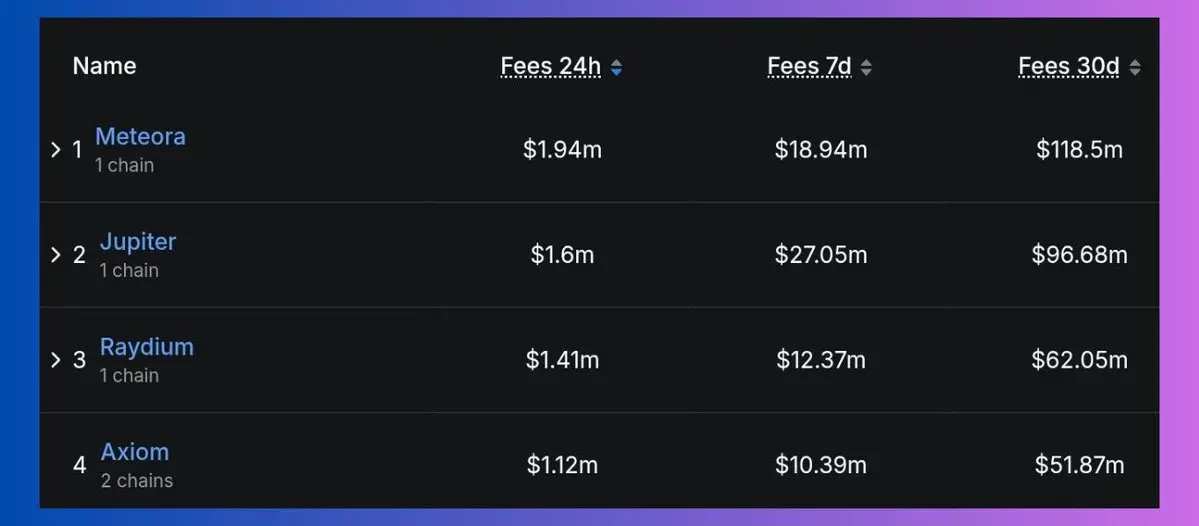Sort by Fees 24h column header
Viewport: 1199px width, 526px height.
[551, 67]
